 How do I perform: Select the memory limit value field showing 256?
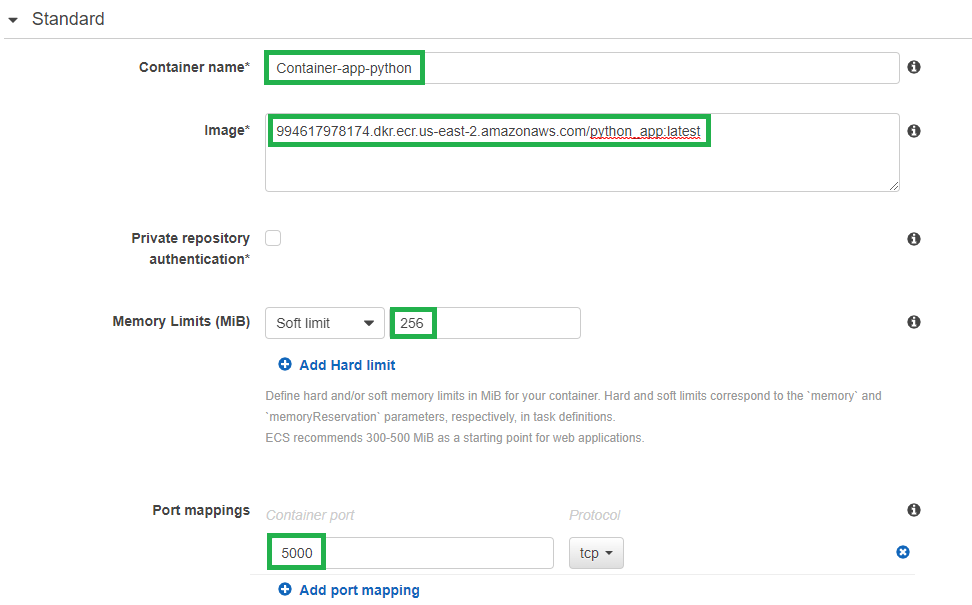tap(485, 323)
